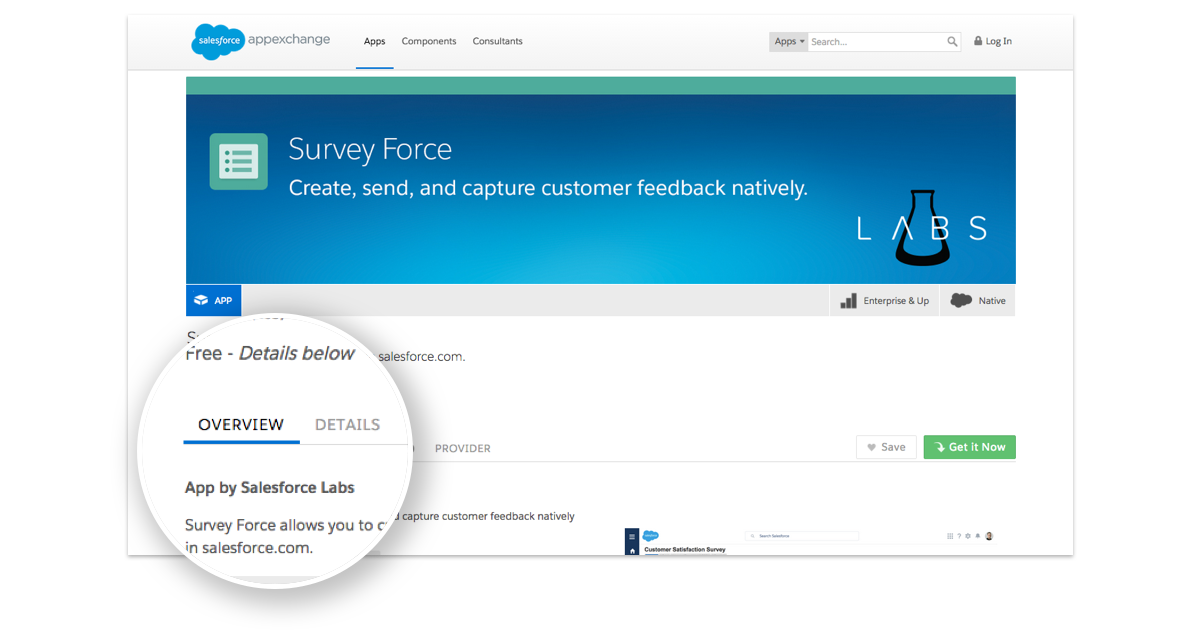This screenshot has height=640, width=1200.
Task: Click the green Get It Now button
Action: (969, 447)
